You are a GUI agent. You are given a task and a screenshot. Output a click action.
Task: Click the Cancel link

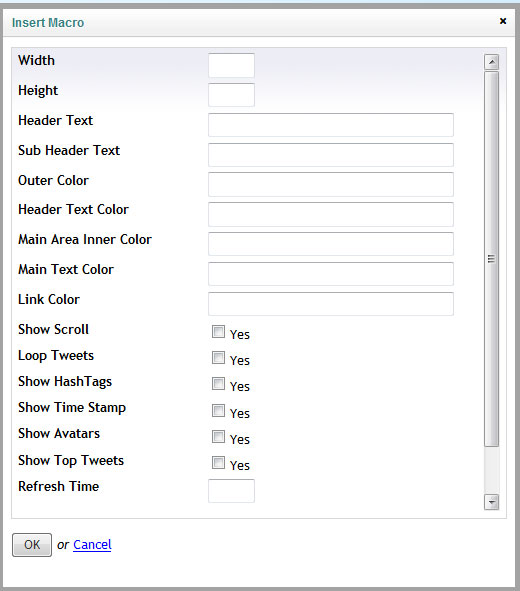click(92, 545)
